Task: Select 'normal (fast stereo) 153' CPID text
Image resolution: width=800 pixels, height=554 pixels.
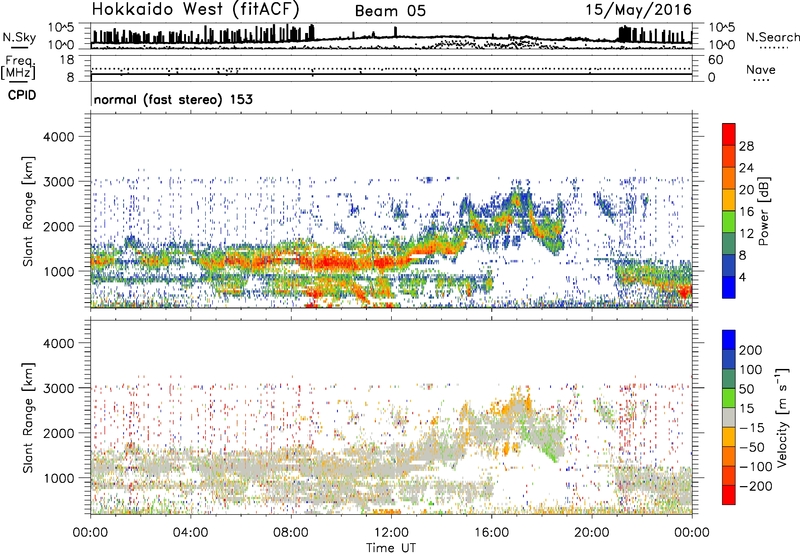Action: click(x=173, y=99)
